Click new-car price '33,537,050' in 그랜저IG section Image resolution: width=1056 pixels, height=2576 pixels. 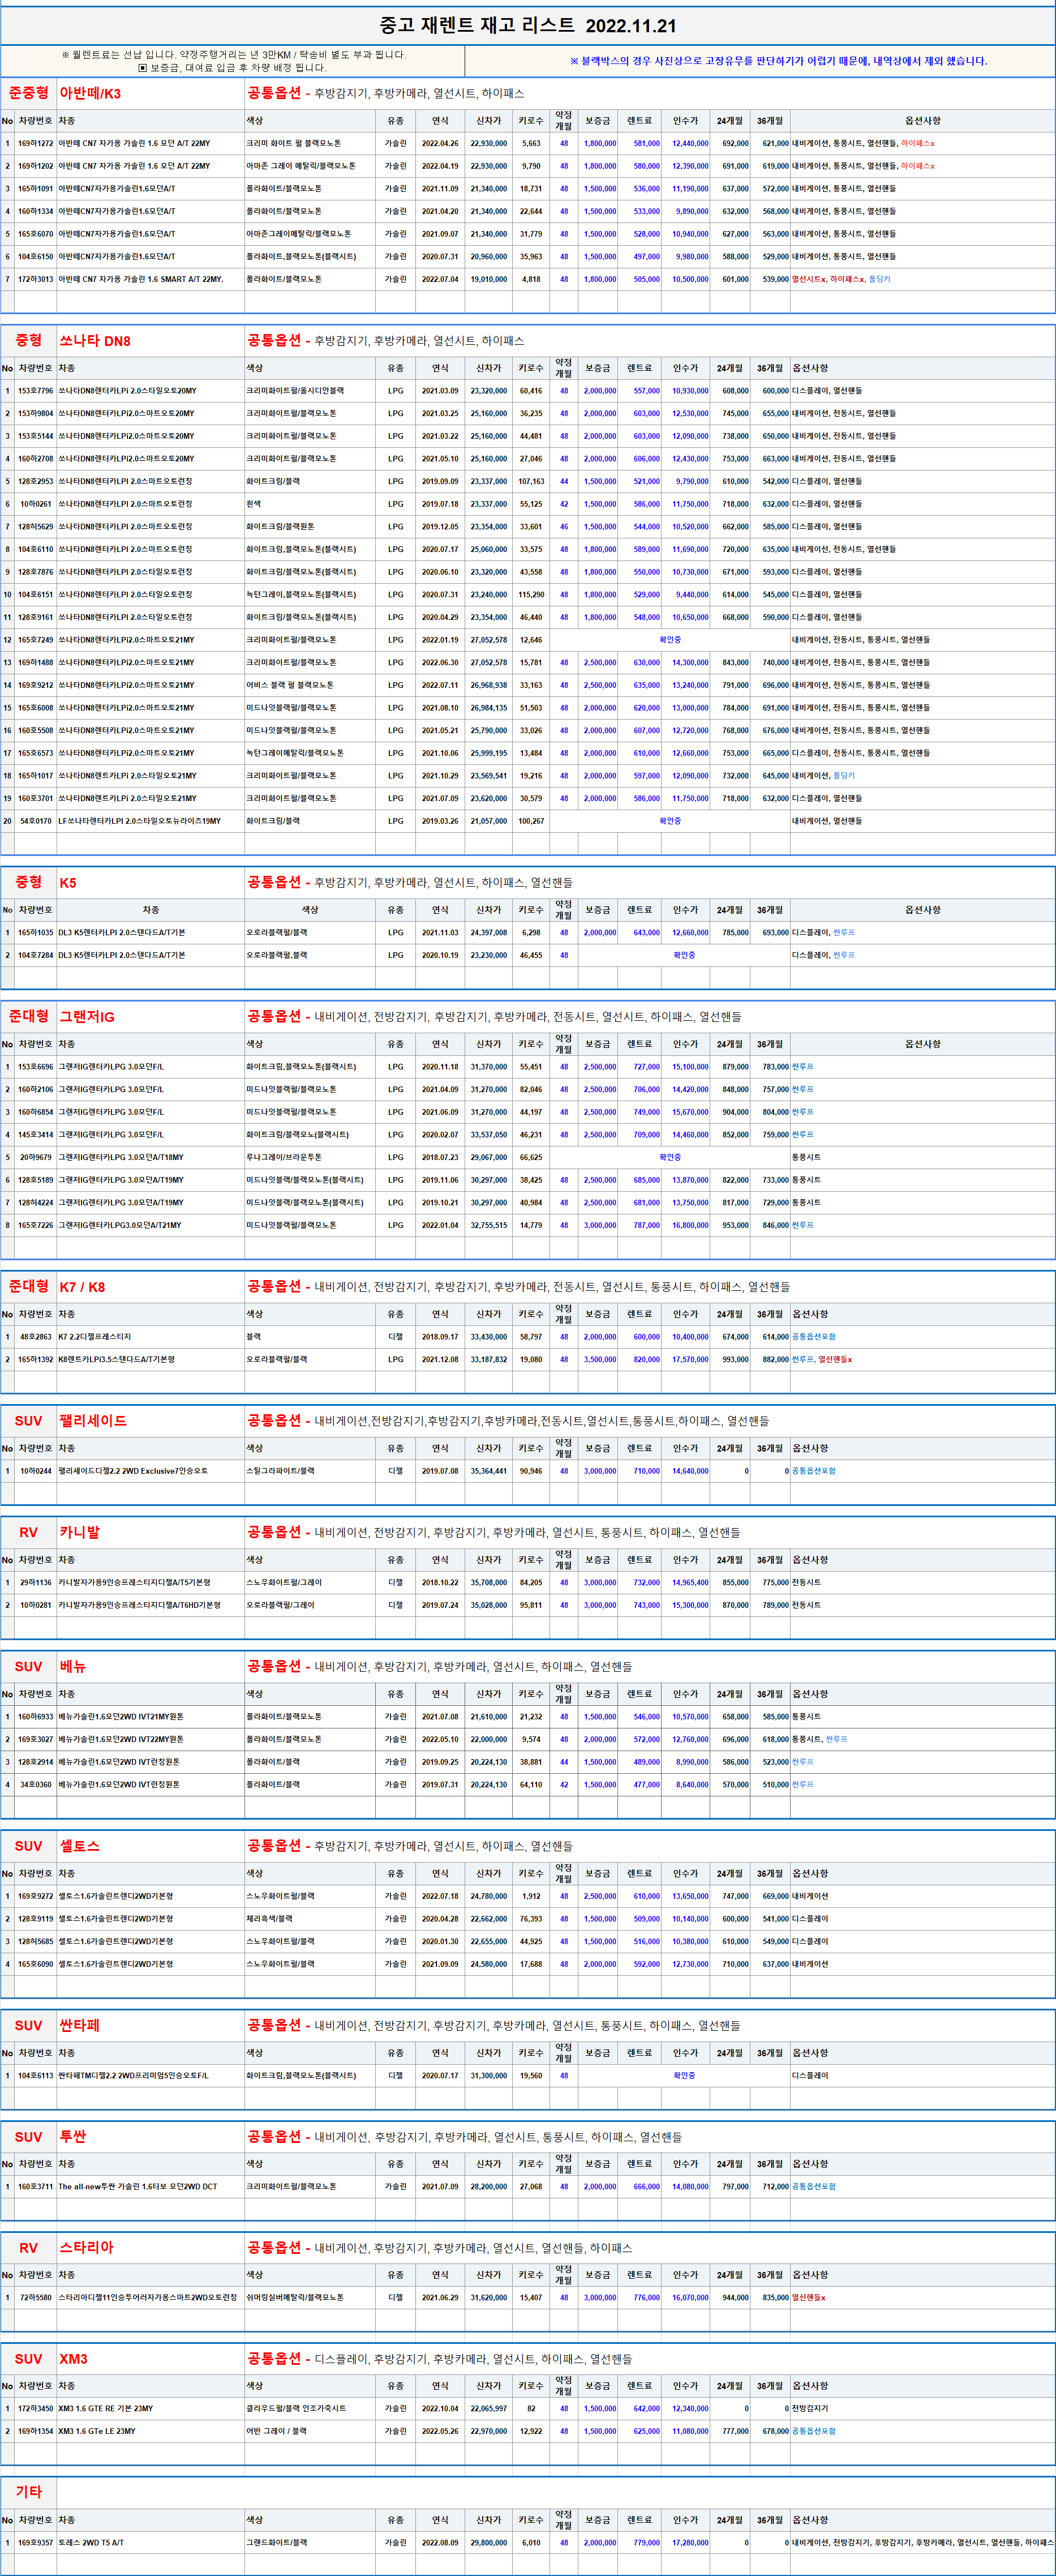(488, 1134)
